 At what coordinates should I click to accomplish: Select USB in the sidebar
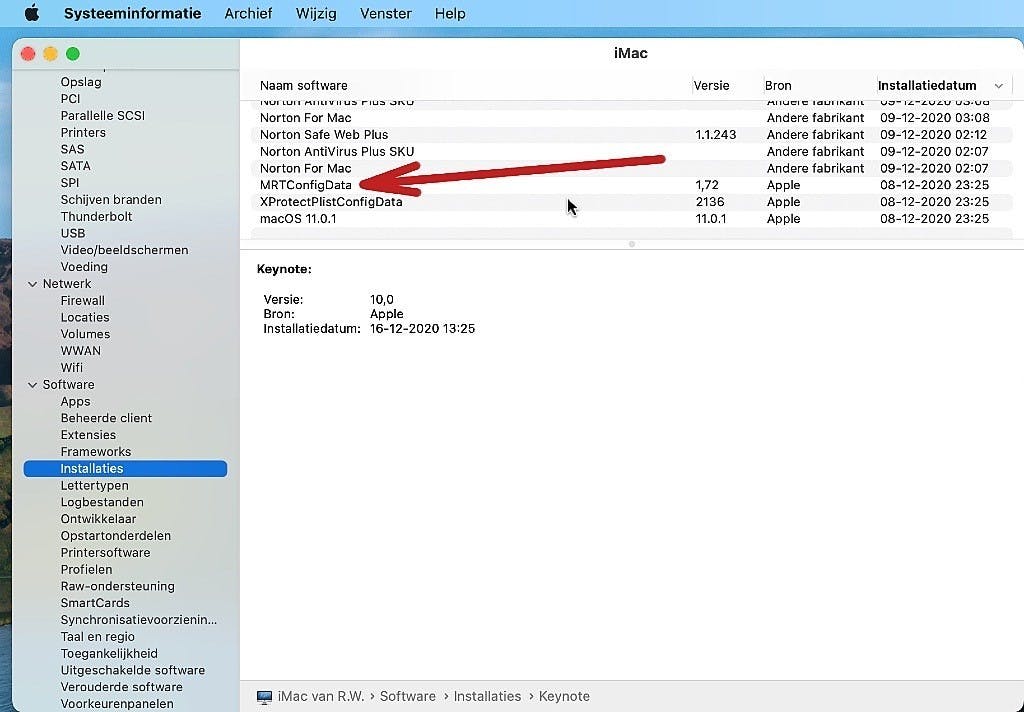click(73, 233)
